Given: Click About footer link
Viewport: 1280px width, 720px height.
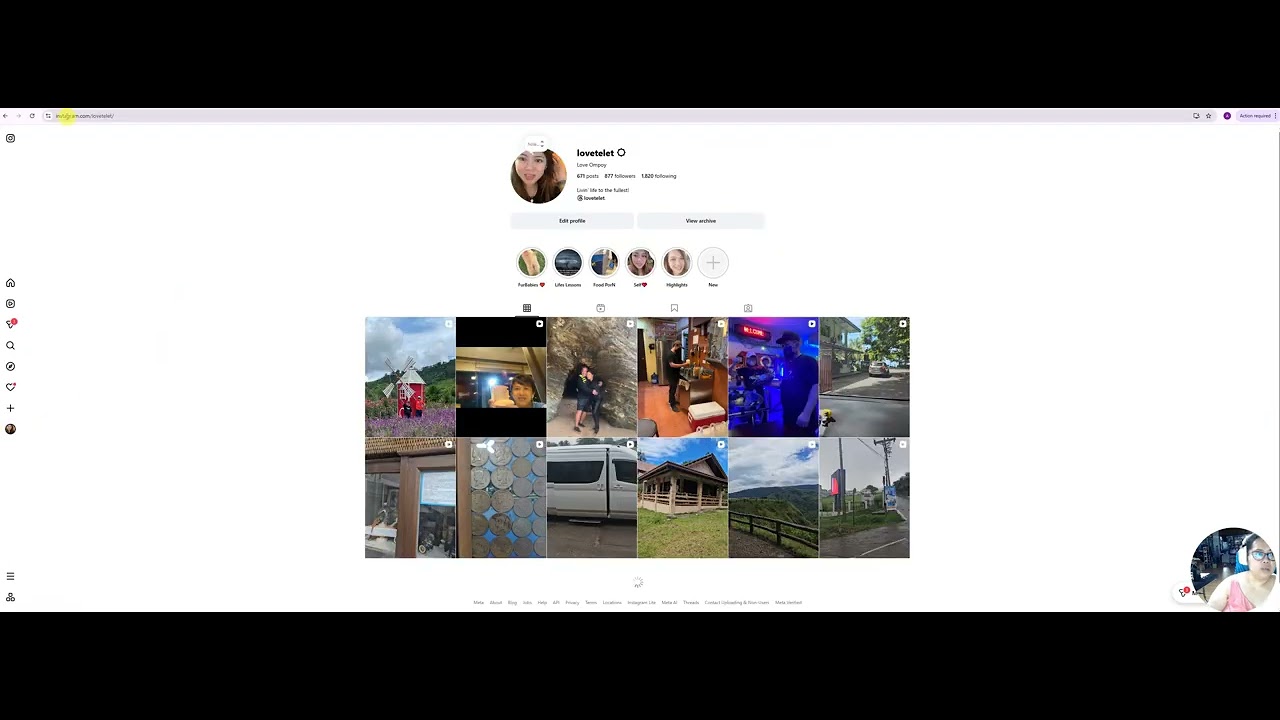Looking at the screenshot, I should click(496, 603).
